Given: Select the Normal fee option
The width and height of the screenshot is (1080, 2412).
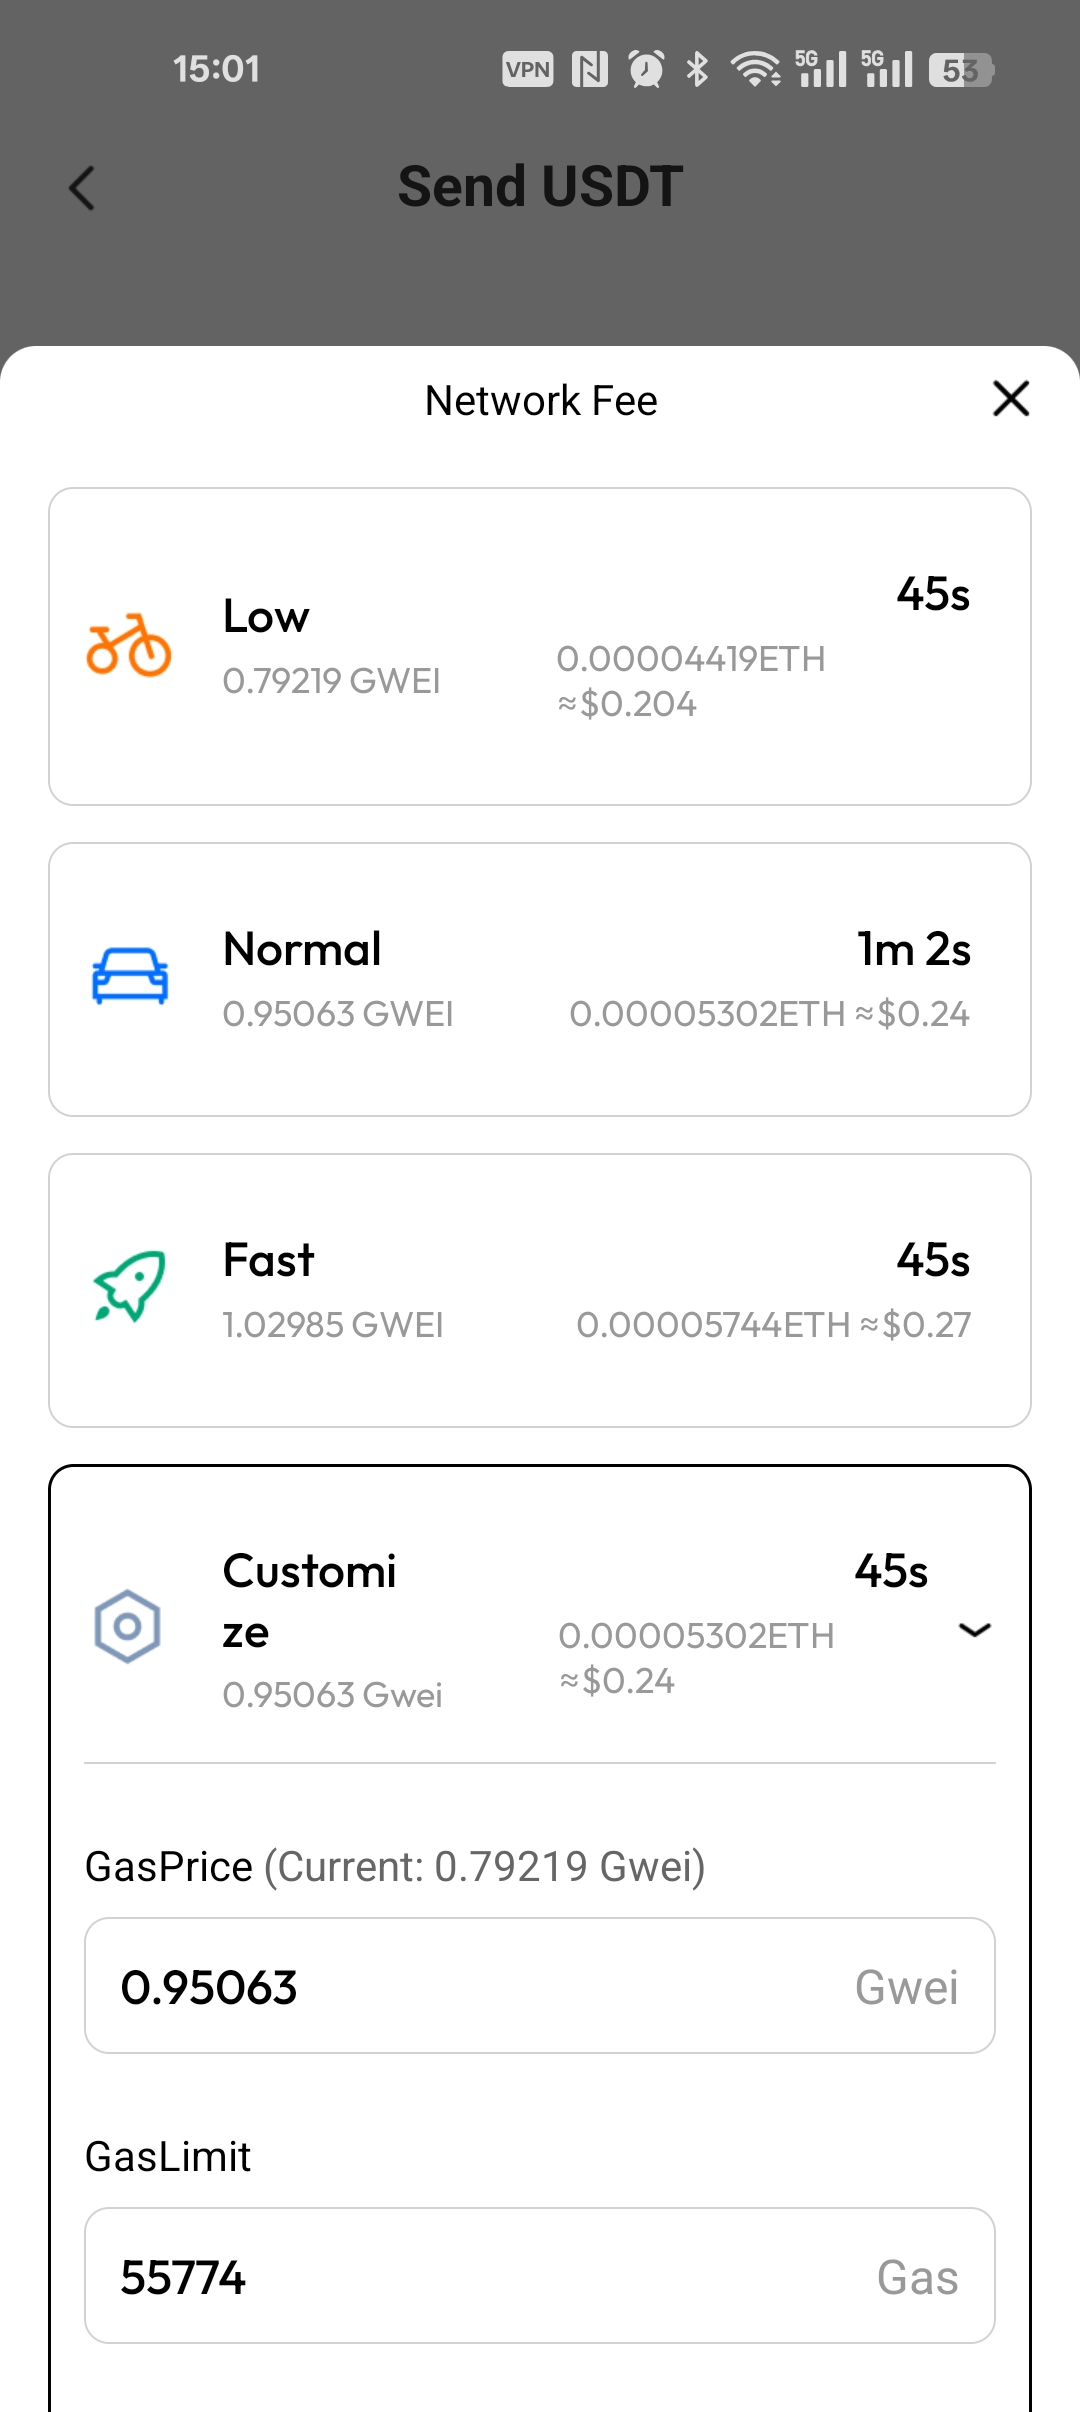Looking at the screenshot, I should click(x=540, y=979).
